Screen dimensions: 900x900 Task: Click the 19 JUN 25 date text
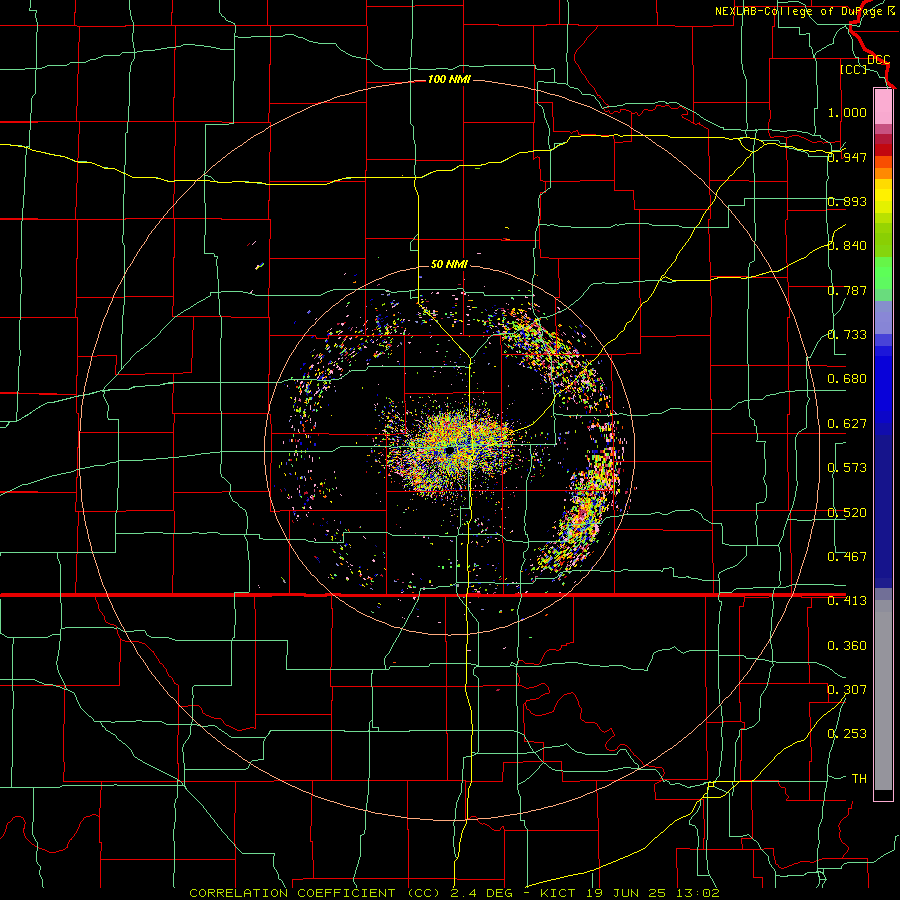[x=627, y=893]
